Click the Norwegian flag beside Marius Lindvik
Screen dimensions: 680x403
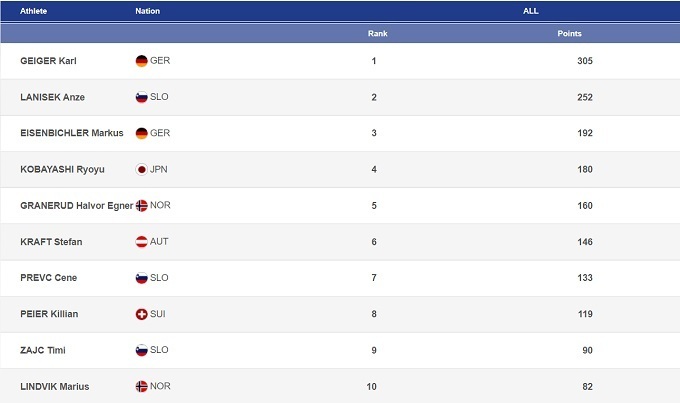click(141, 386)
